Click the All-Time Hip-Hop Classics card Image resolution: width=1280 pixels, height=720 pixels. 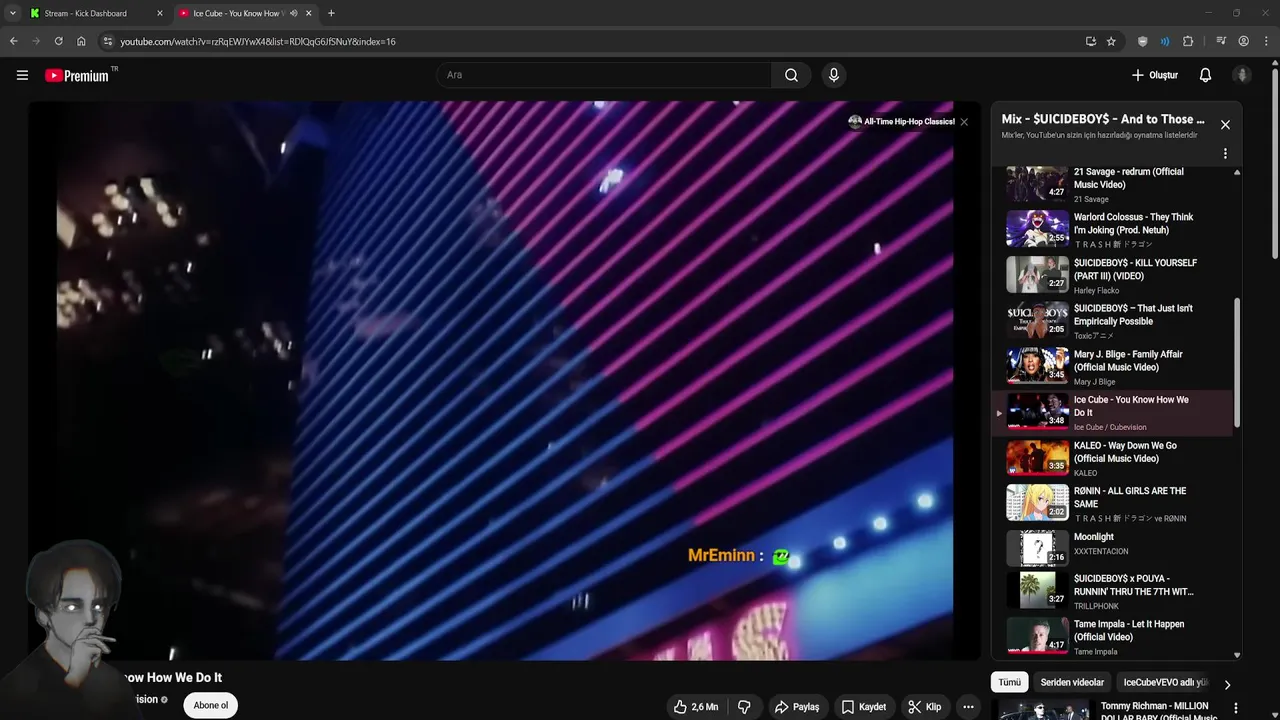pyautogui.click(x=902, y=122)
